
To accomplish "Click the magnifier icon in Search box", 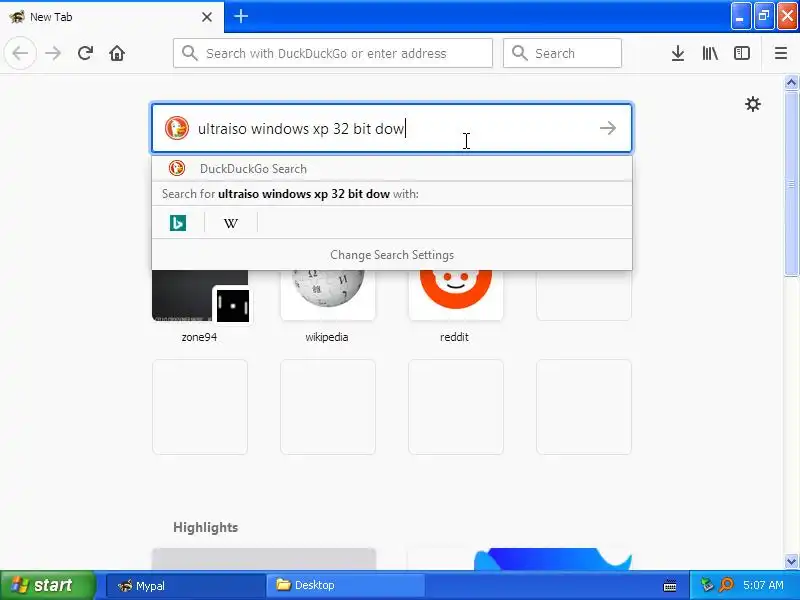I will pos(519,53).
